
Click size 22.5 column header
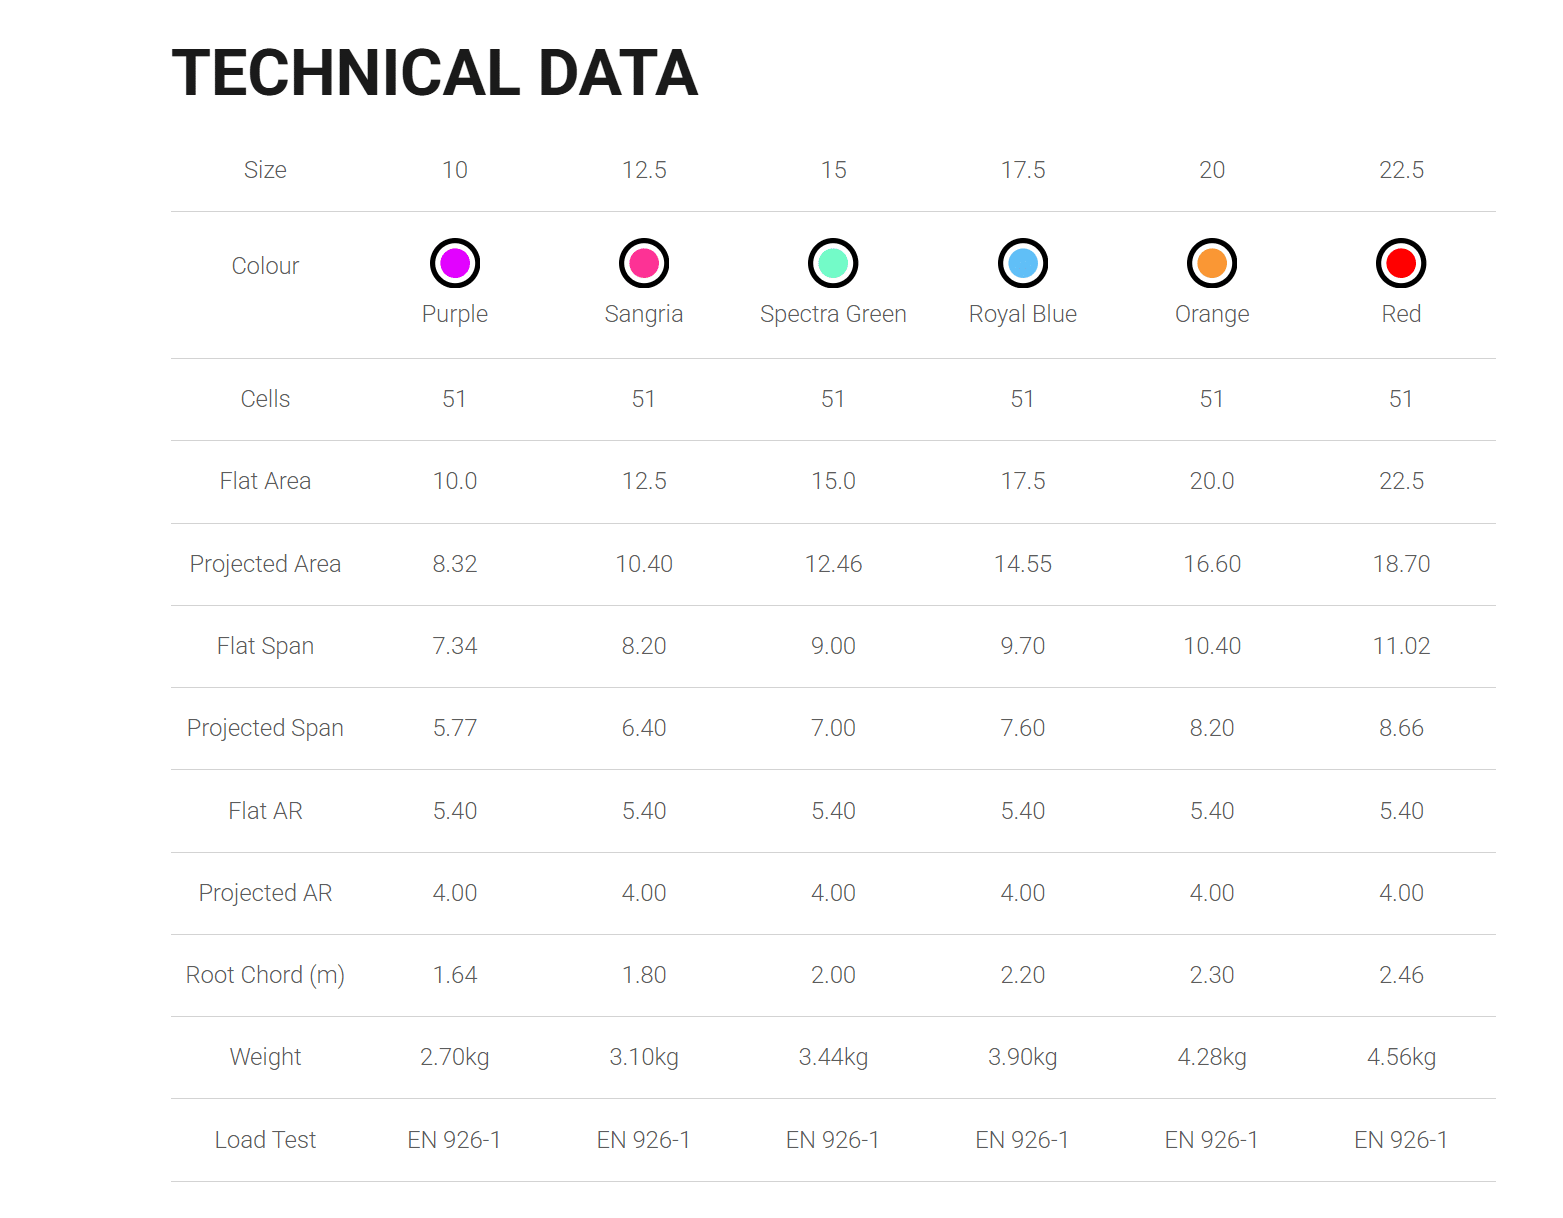pyautogui.click(x=1401, y=170)
